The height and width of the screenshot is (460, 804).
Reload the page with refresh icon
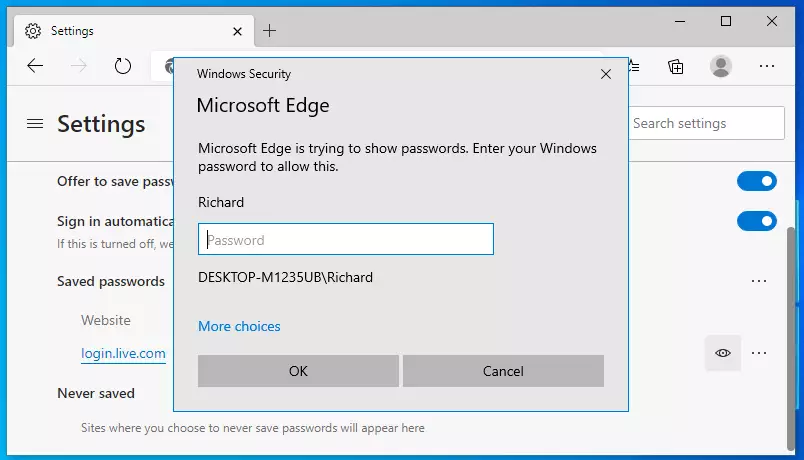[x=123, y=66]
